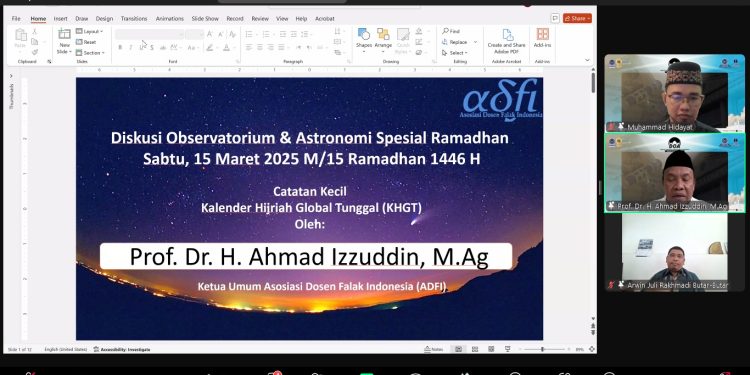Click Create and Share Adobe PDF
The image size is (750, 375).
(507, 41)
